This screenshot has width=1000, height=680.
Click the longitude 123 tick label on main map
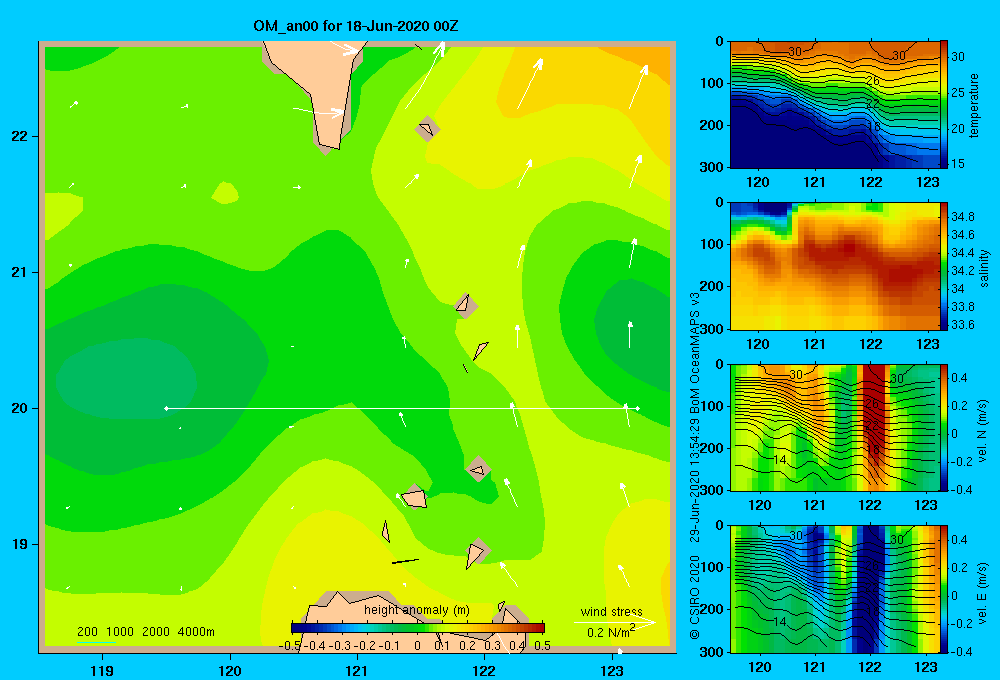(612, 670)
